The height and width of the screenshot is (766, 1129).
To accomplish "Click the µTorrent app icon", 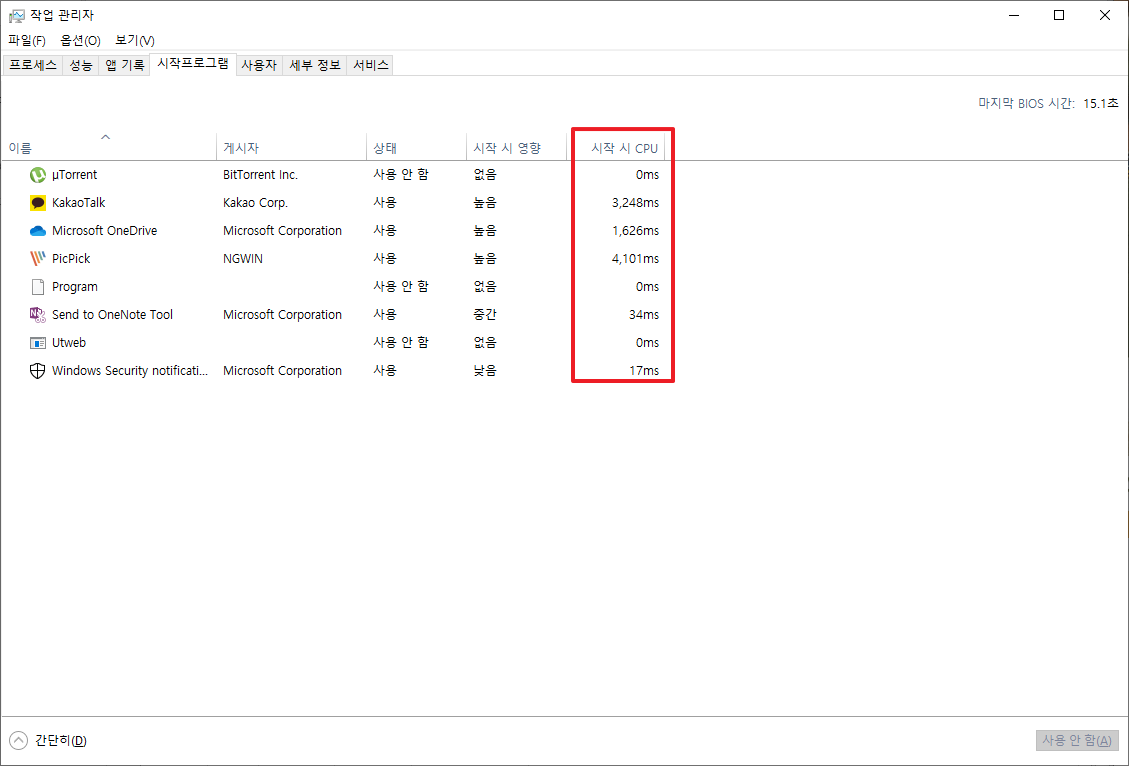I will click(x=37, y=175).
